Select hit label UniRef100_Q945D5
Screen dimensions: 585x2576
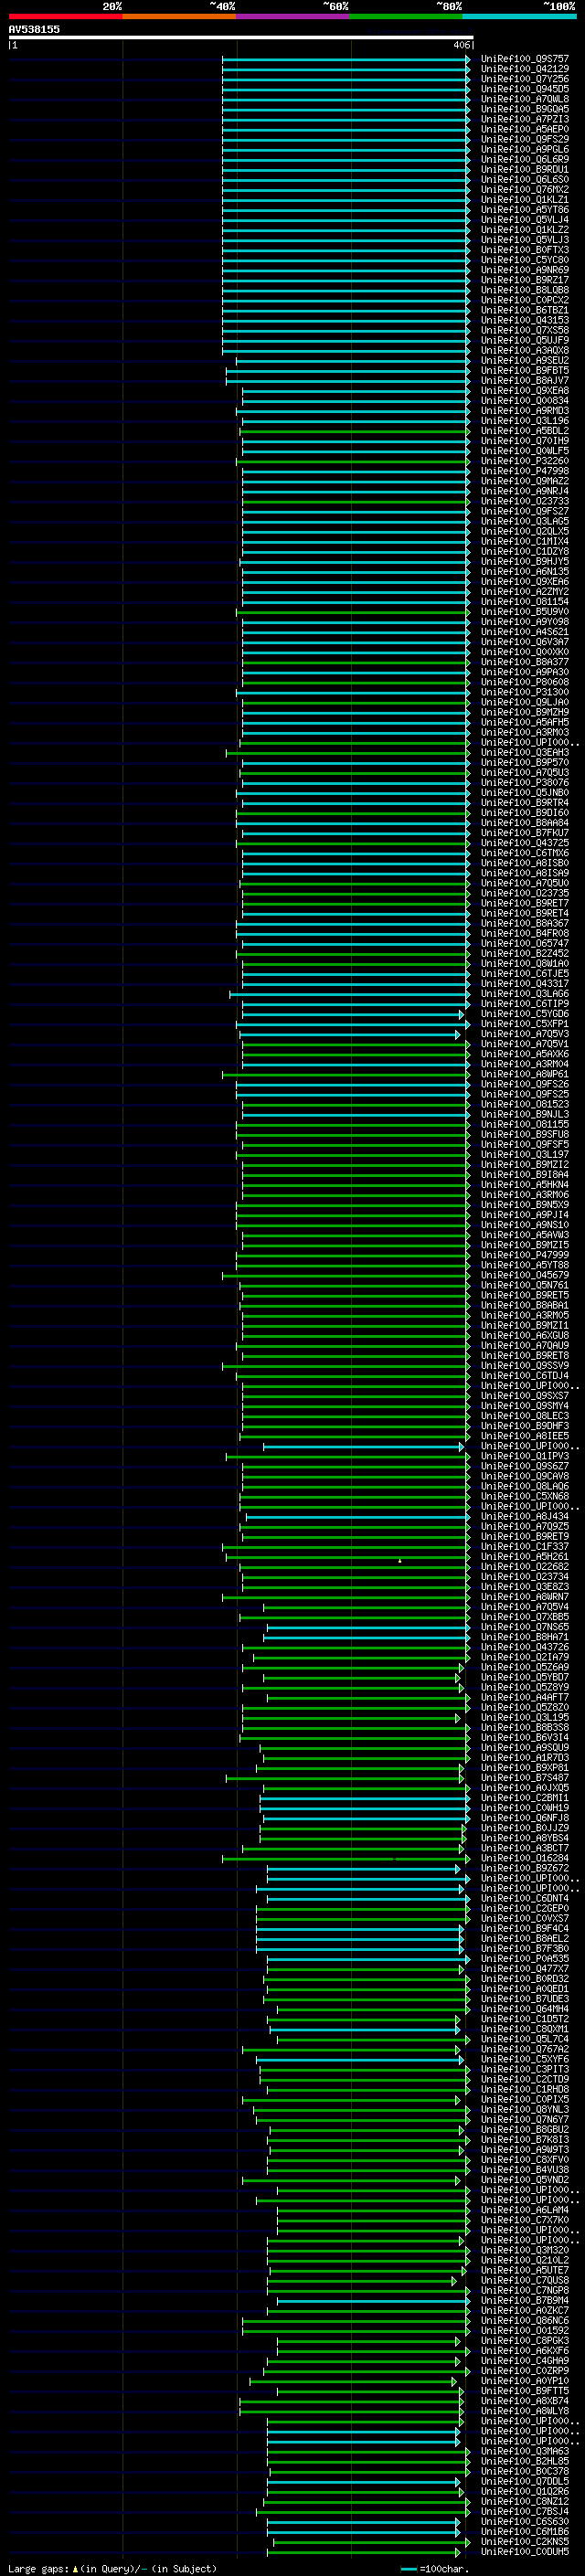click(525, 89)
